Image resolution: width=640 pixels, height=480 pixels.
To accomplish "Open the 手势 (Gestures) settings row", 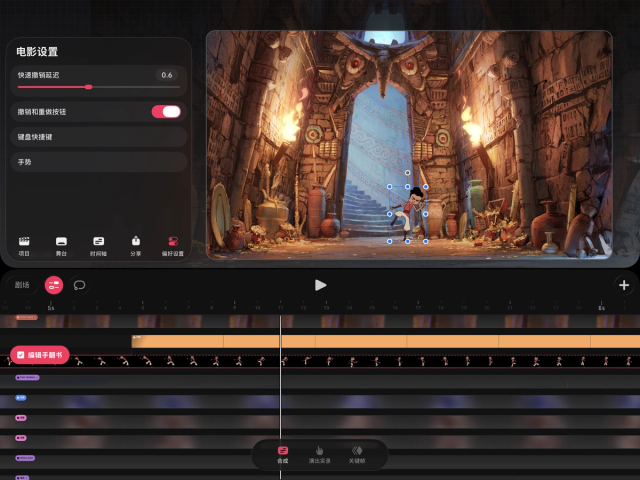I will coord(99,162).
